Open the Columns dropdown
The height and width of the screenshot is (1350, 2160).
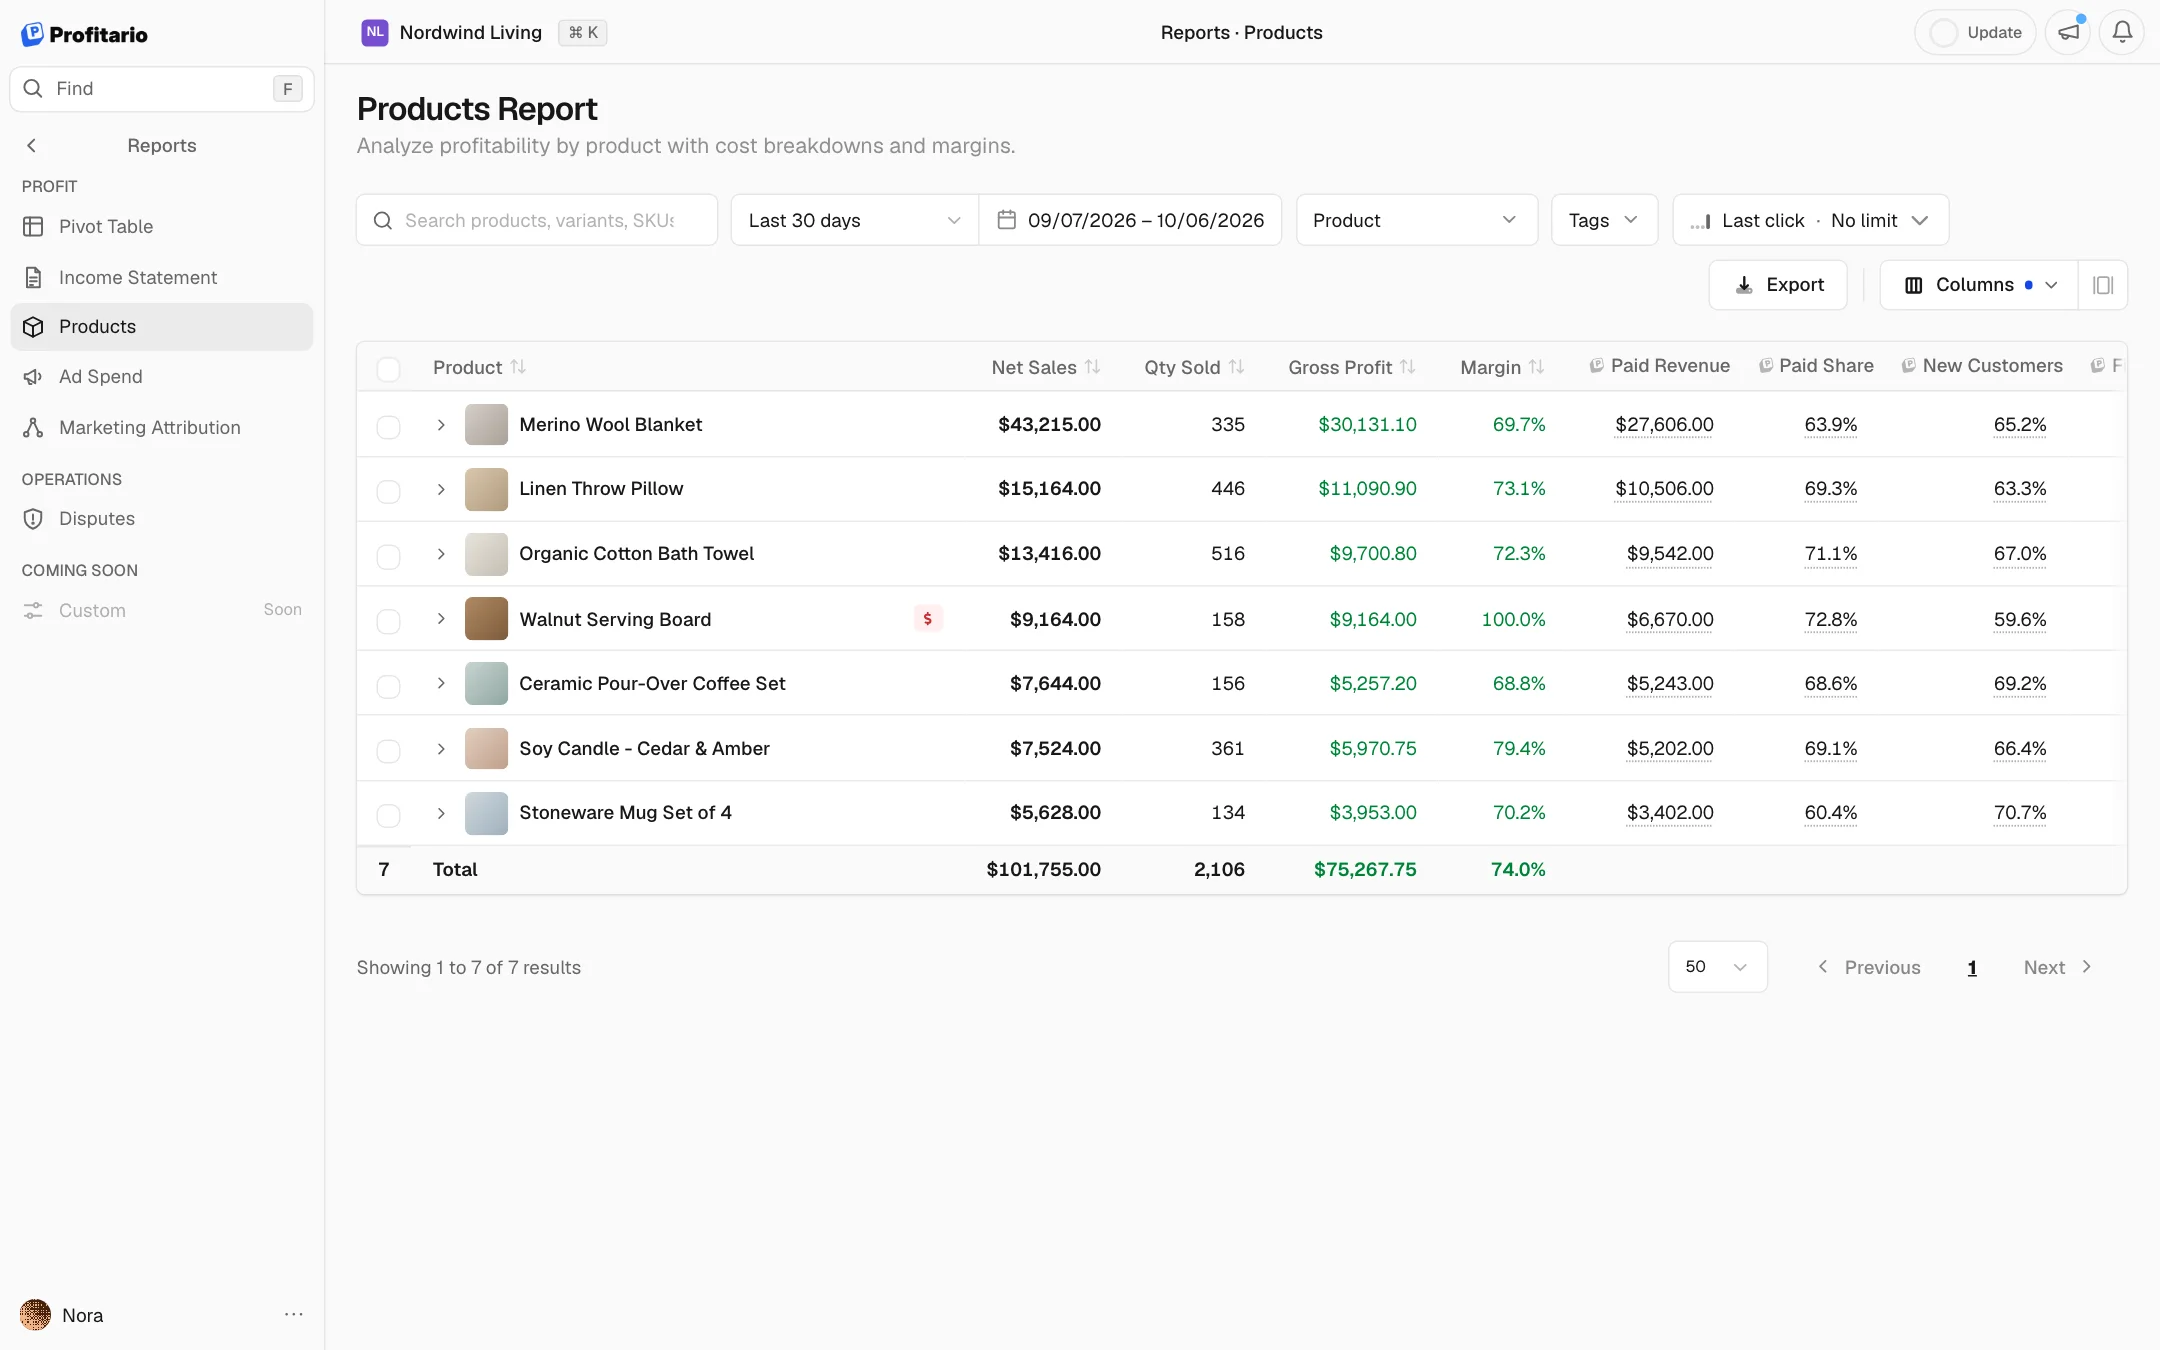coord(1979,285)
